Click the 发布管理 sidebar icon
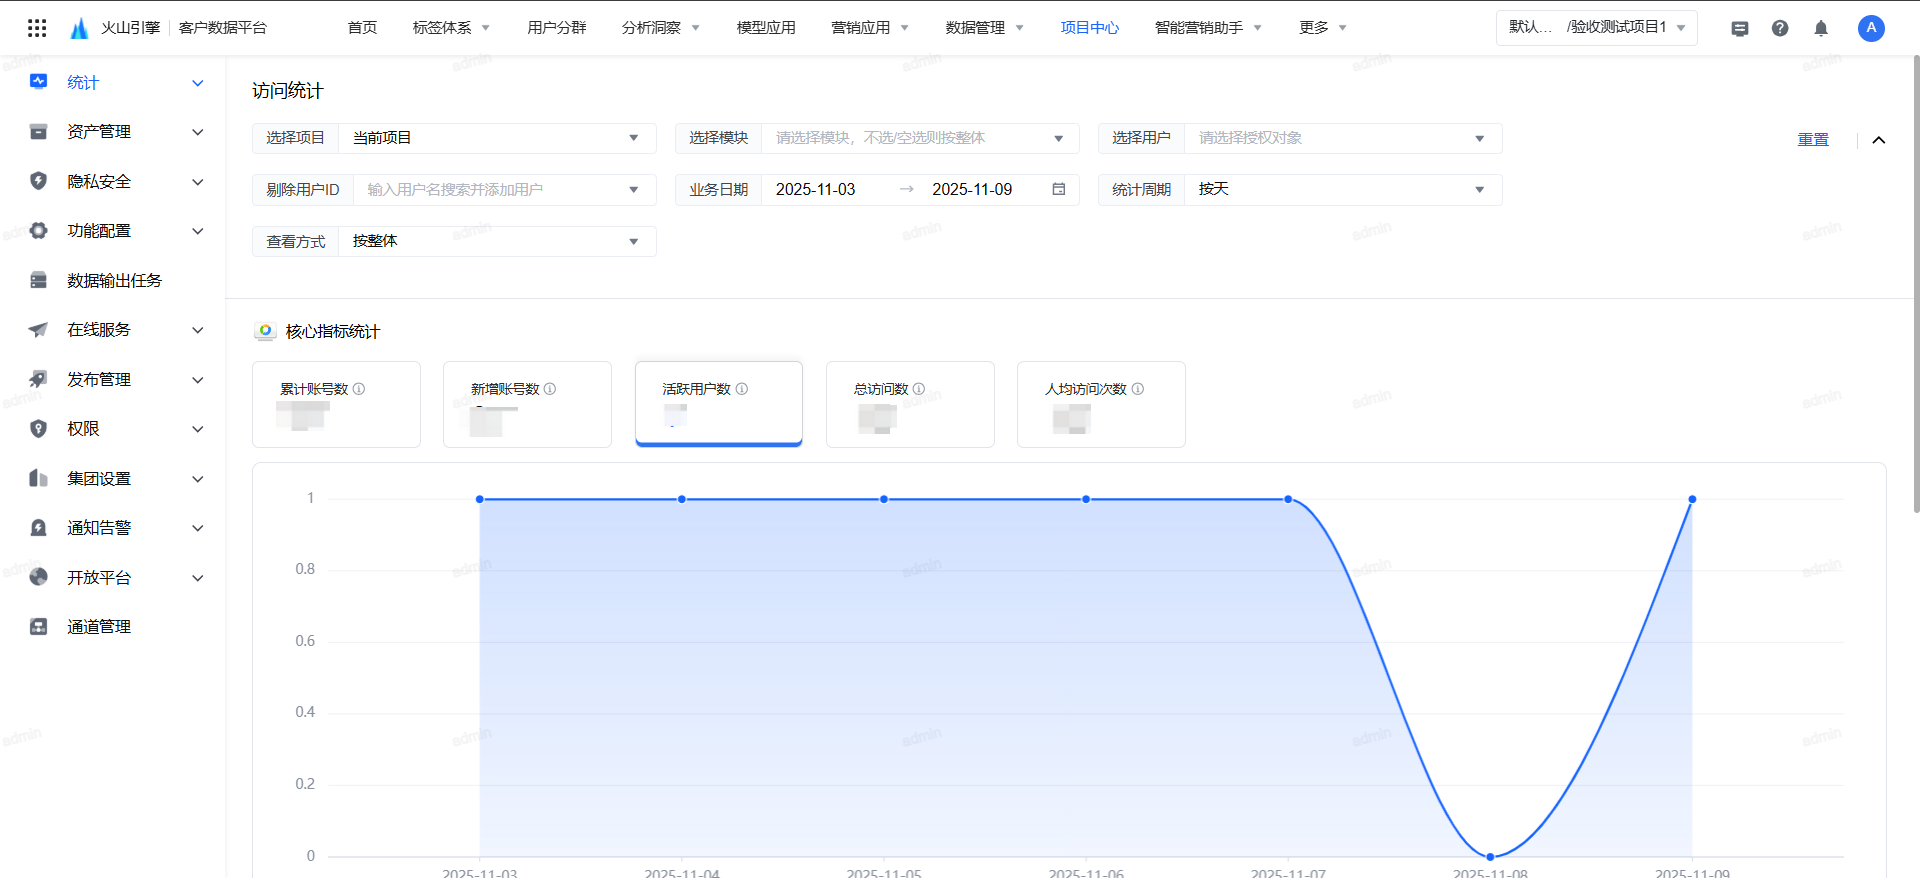This screenshot has height=878, width=1920. (x=39, y=379)
